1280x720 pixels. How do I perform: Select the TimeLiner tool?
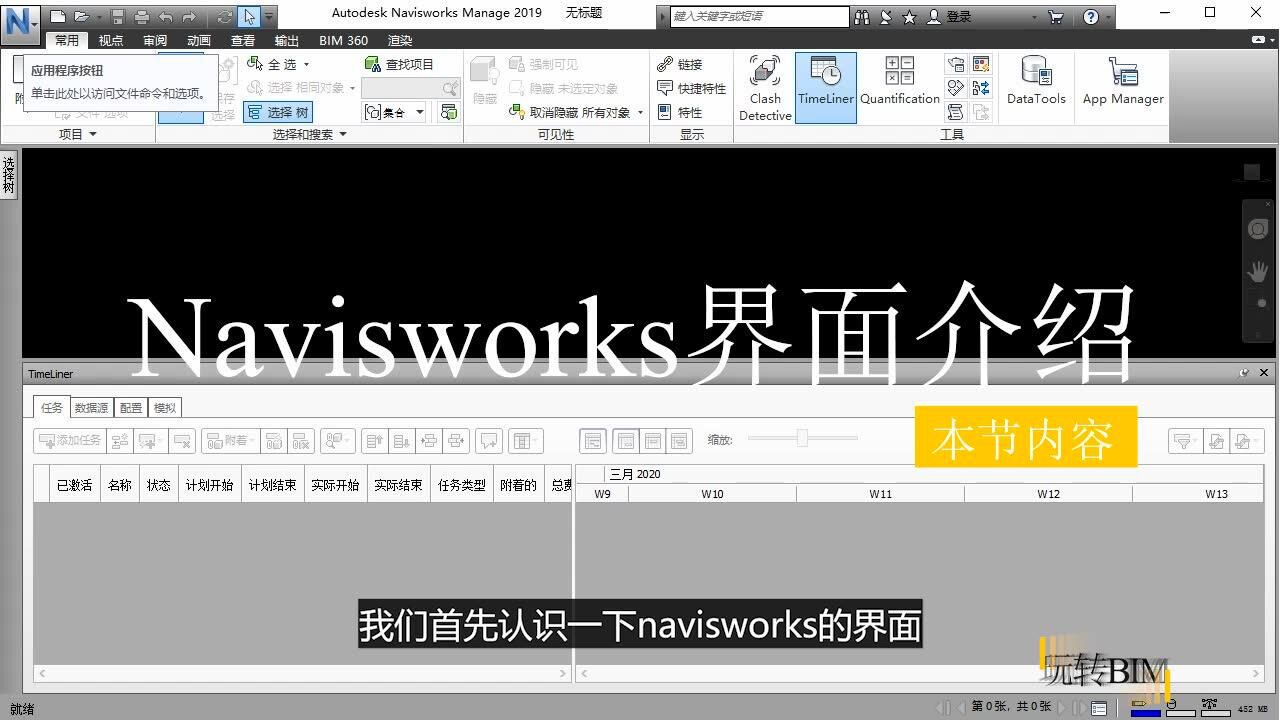[x=825, y=87]
